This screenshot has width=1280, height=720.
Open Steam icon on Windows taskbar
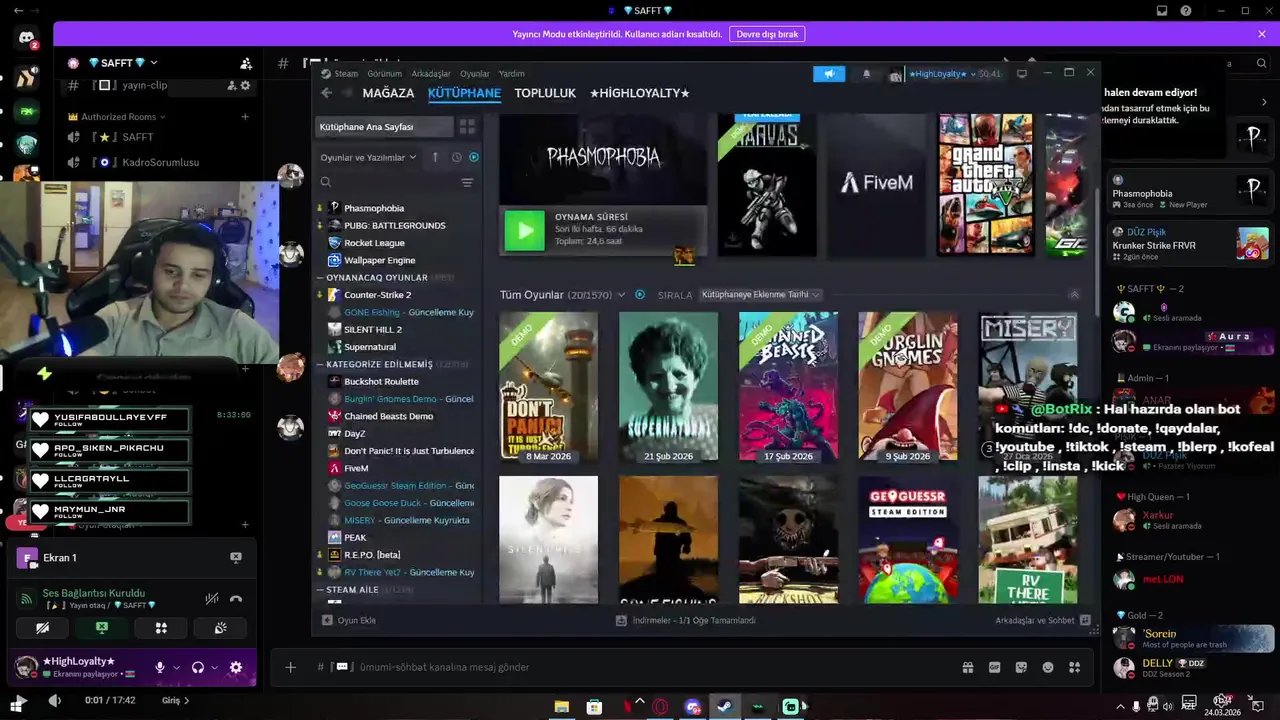click(x=724, y=707)
